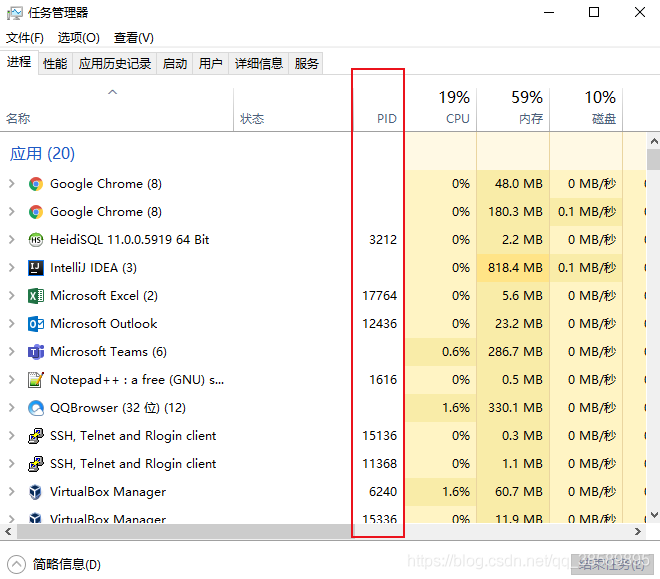Sort by the PID column header
The width and height of the screenshot is (660, 579).
point(378,109)
